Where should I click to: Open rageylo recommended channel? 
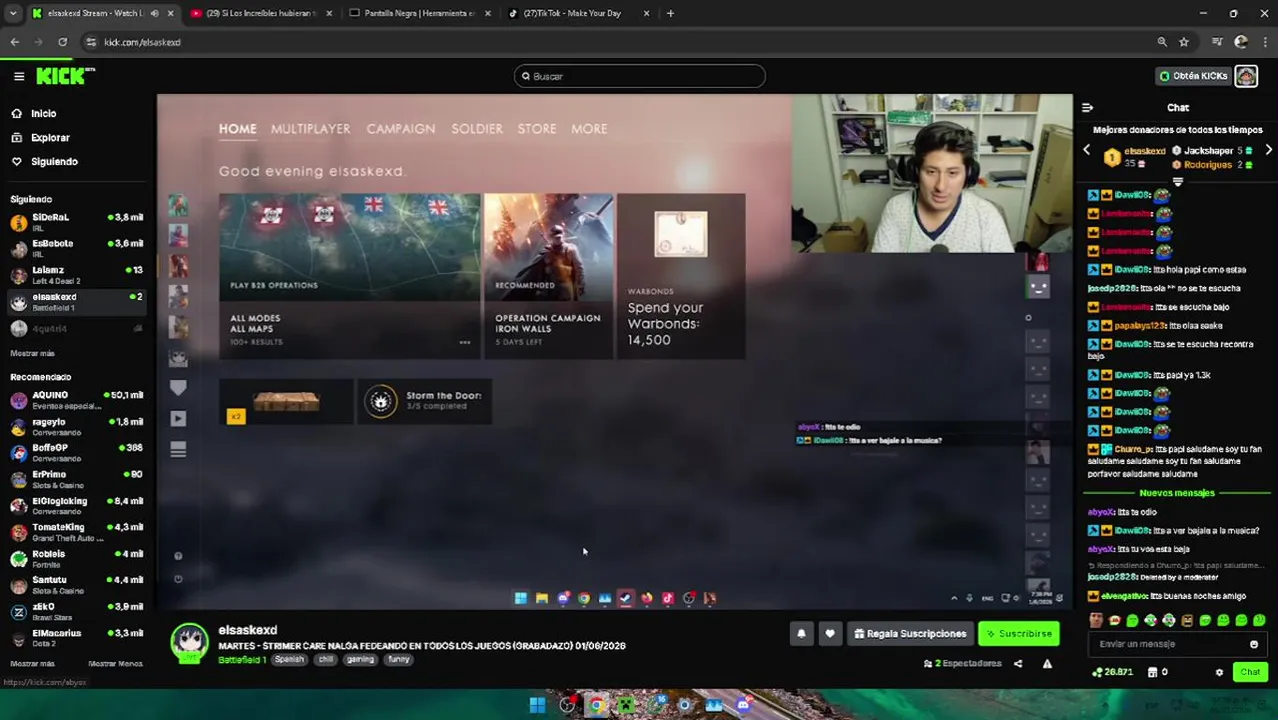tap(76, 427)
